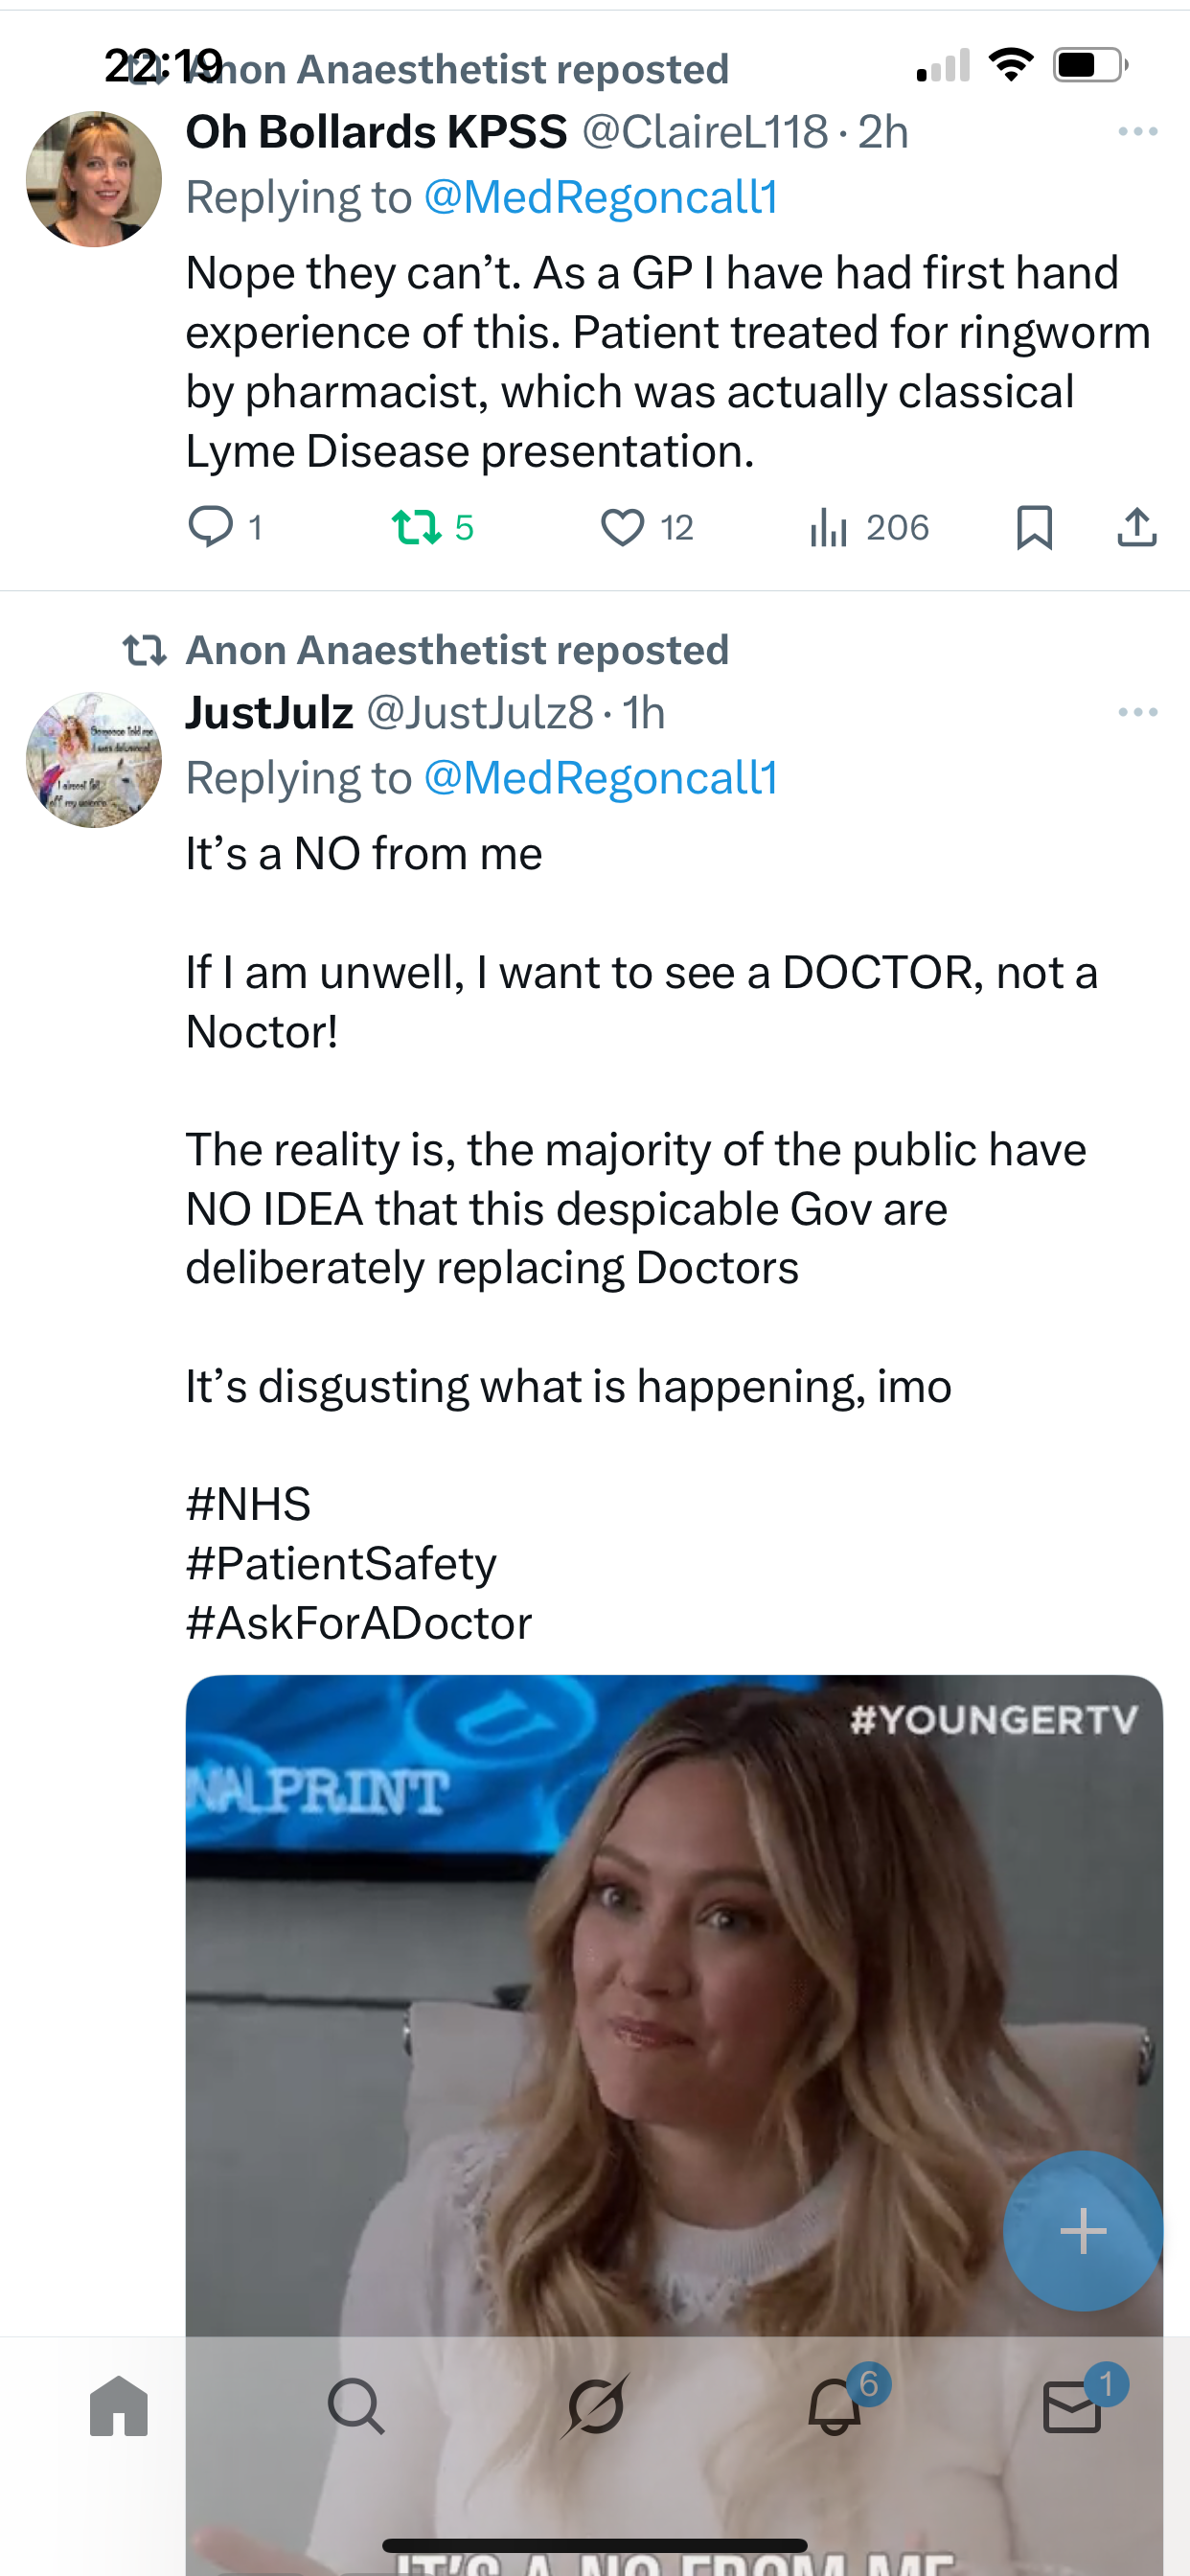Reply to Oh Bollards KPSS tweet
The height and width of the screenshot is (2576, 1190).
click(x=211, y=527)
